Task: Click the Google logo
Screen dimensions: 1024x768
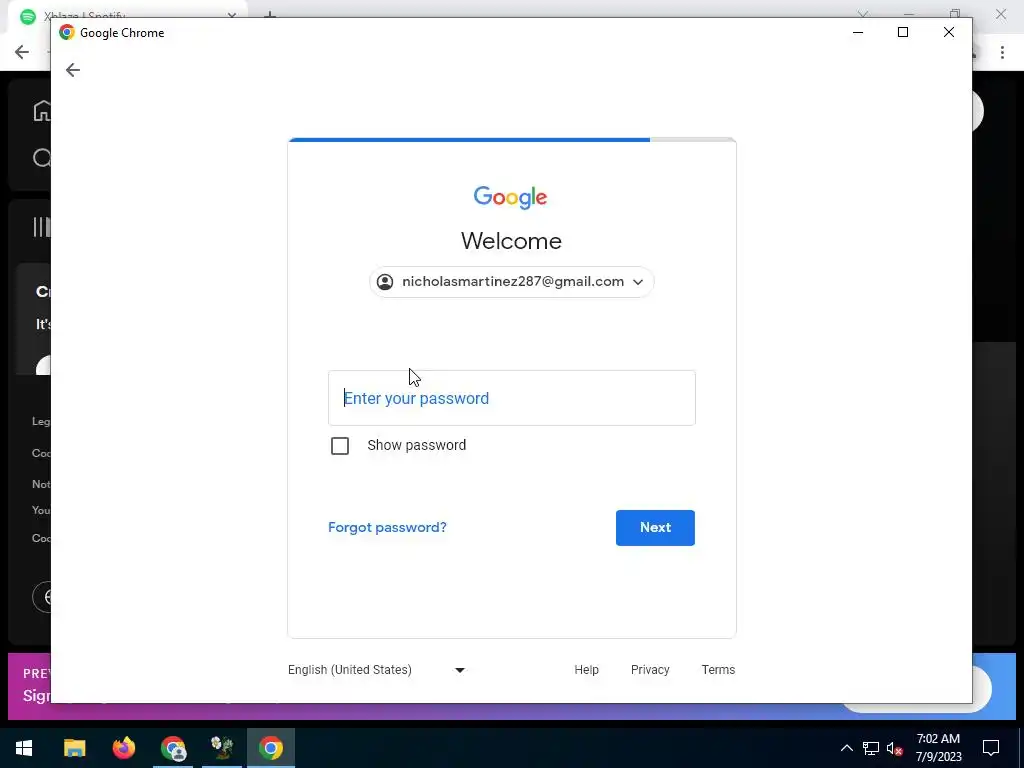Action: tap(510, 197)
